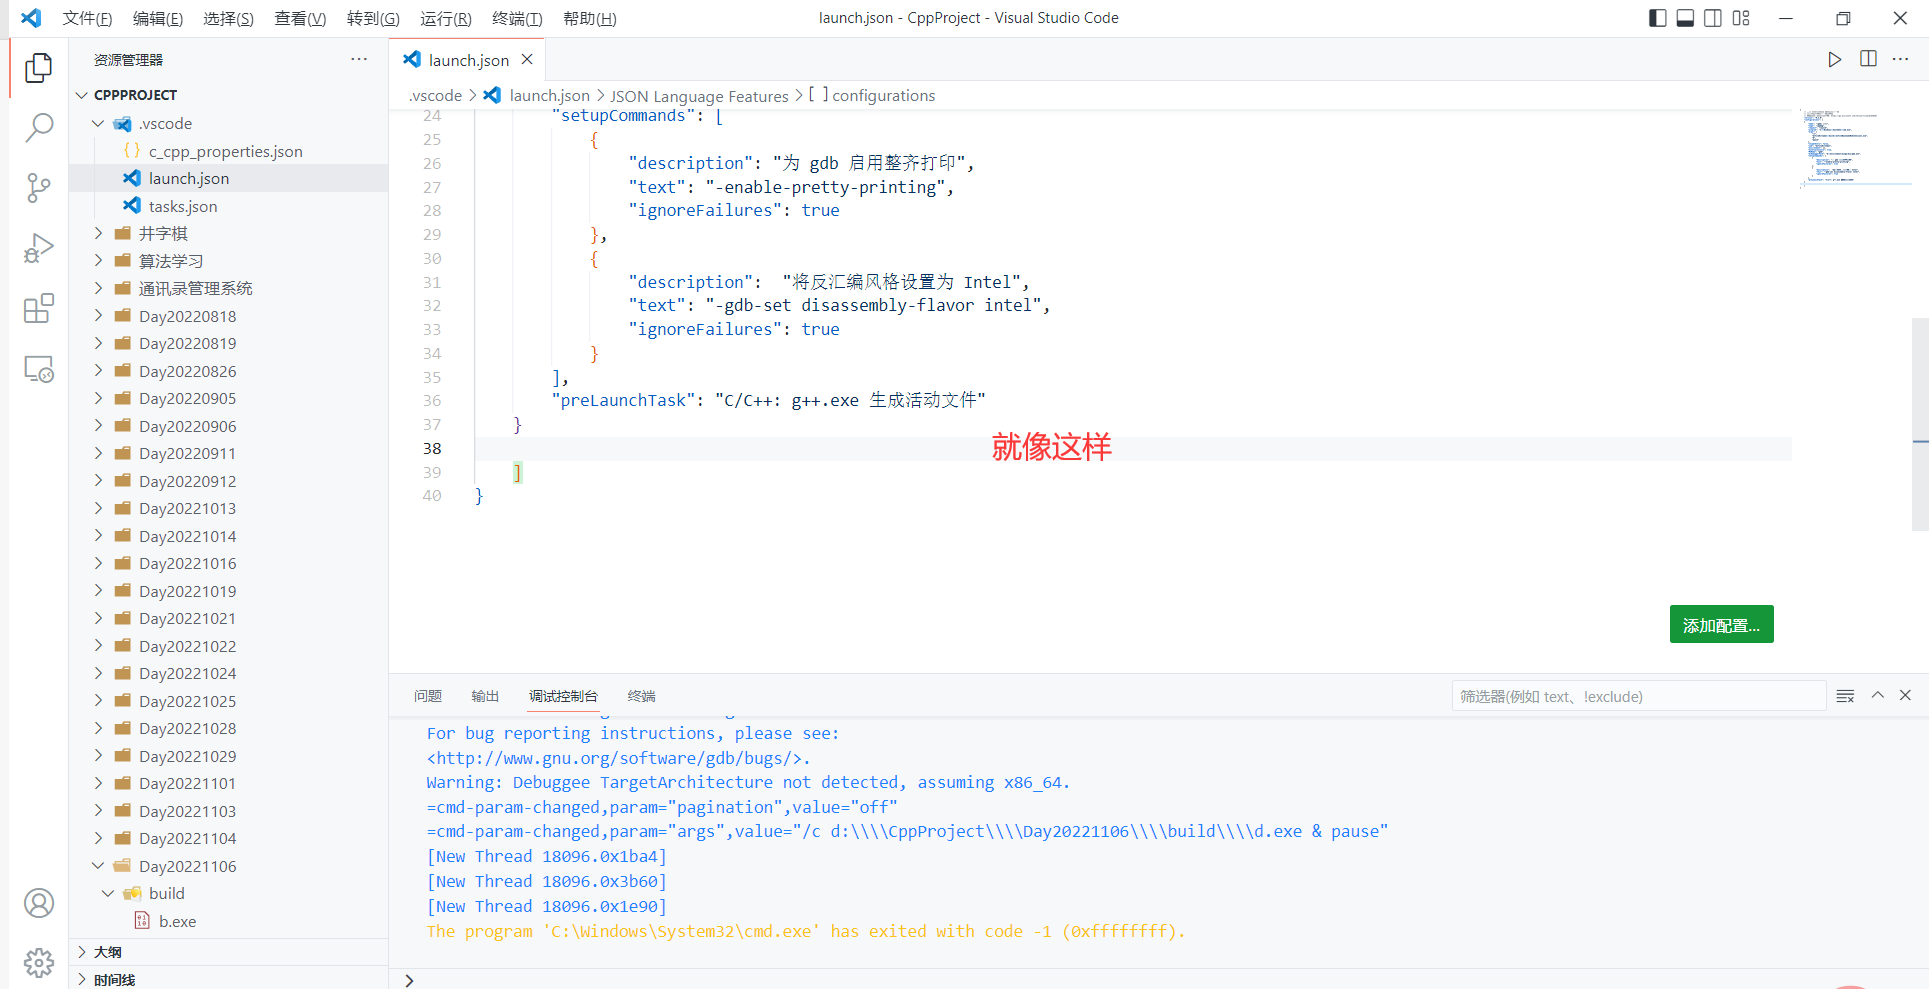This screenshot has width=1929, height=989.
Task: Open editor more actions ellipsis
Action: pos(1901,59)
